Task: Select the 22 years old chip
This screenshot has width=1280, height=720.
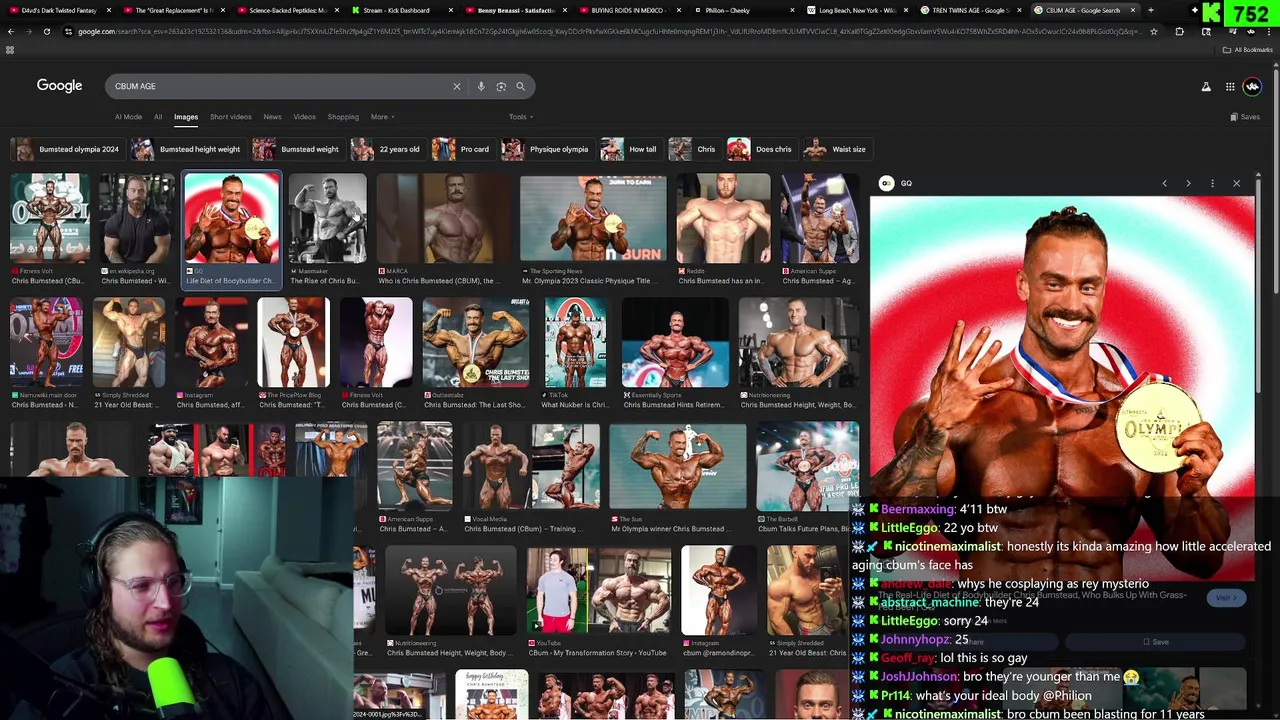Action: click(387, 149)
